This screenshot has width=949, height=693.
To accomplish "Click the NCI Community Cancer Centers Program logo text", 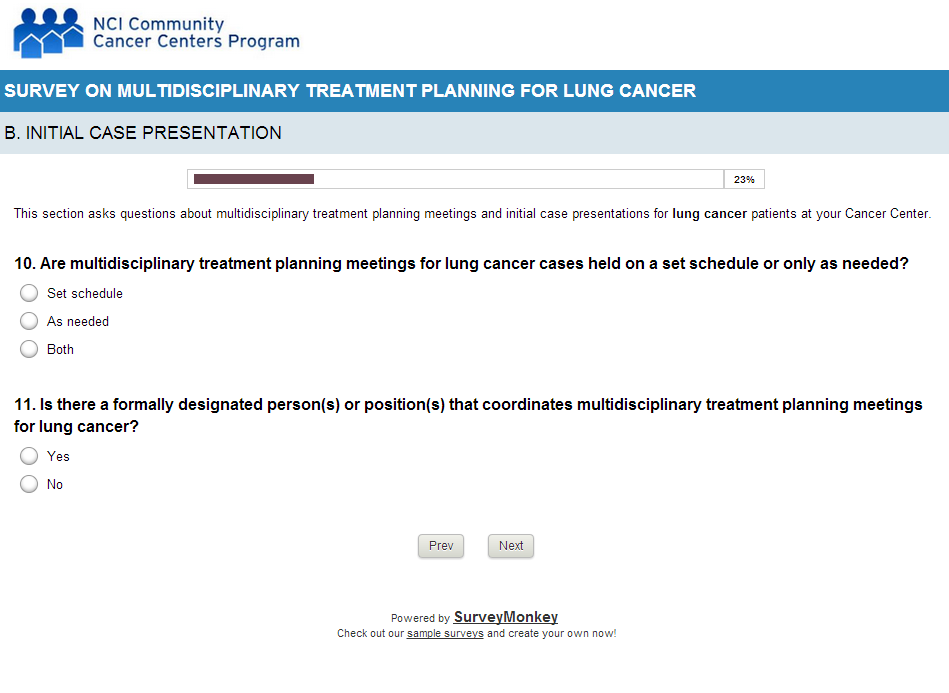I will (x=195, y=32).
